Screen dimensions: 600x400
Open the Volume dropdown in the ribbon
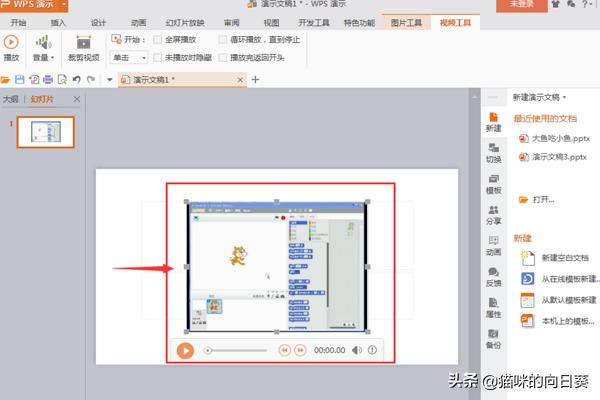43,48
